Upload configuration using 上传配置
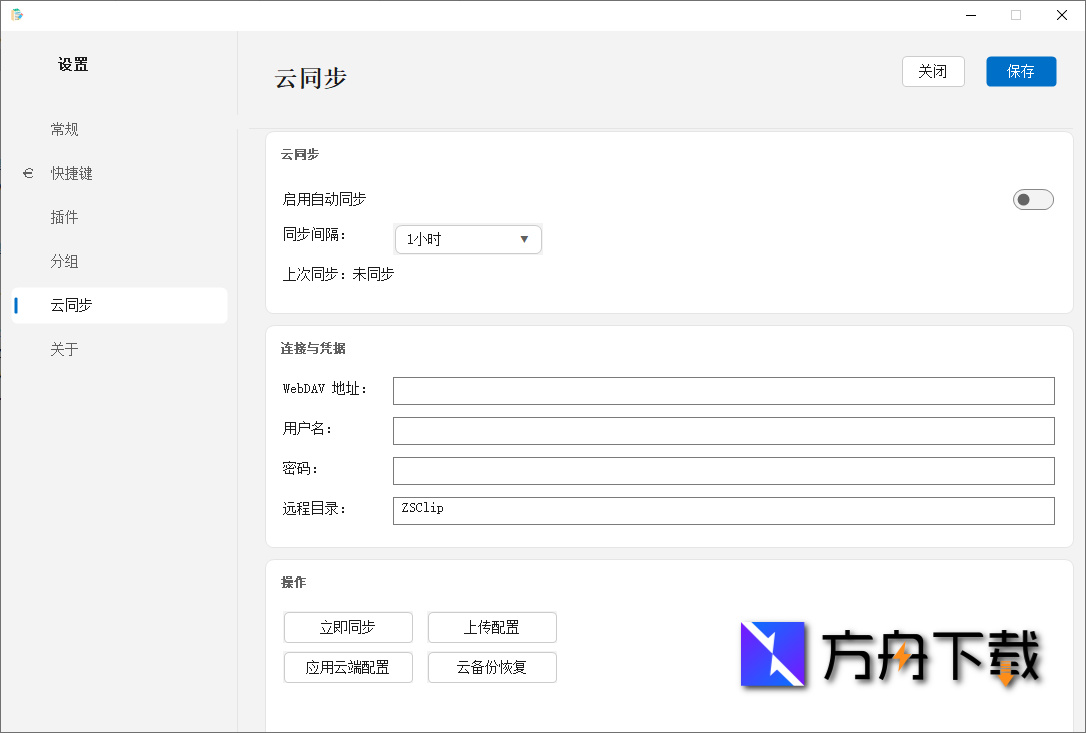Screen dimensions: 1086x733 (492, 627)
